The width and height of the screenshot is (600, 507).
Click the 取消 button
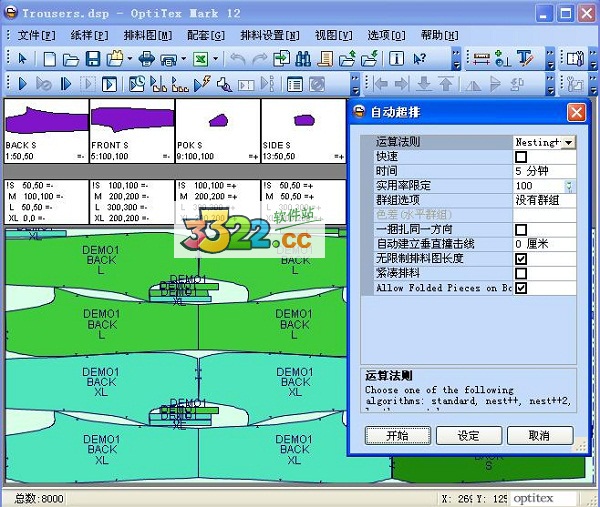click(x=540, y=435)
